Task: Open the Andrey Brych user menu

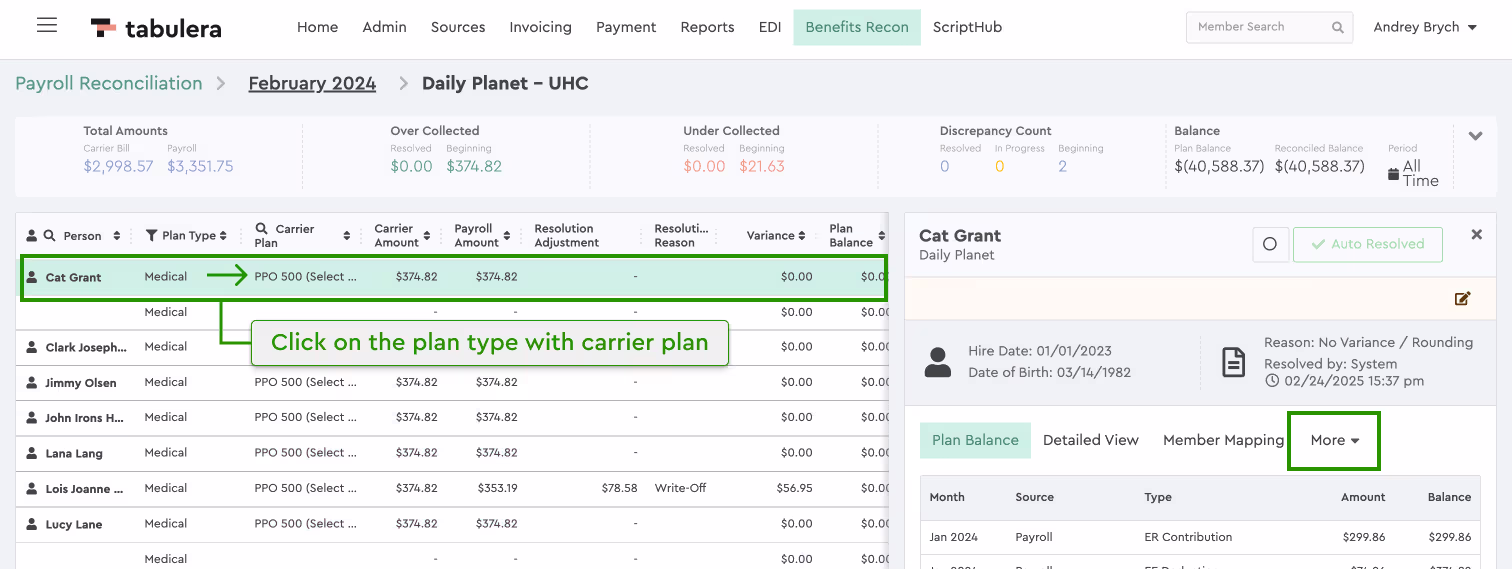Action: 1425,27
